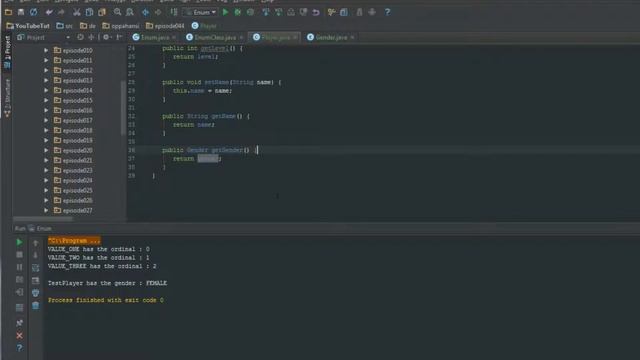Screen dimensions: 640x360
Task: Expand the episode010 folder
Action: tap(46, 50)
